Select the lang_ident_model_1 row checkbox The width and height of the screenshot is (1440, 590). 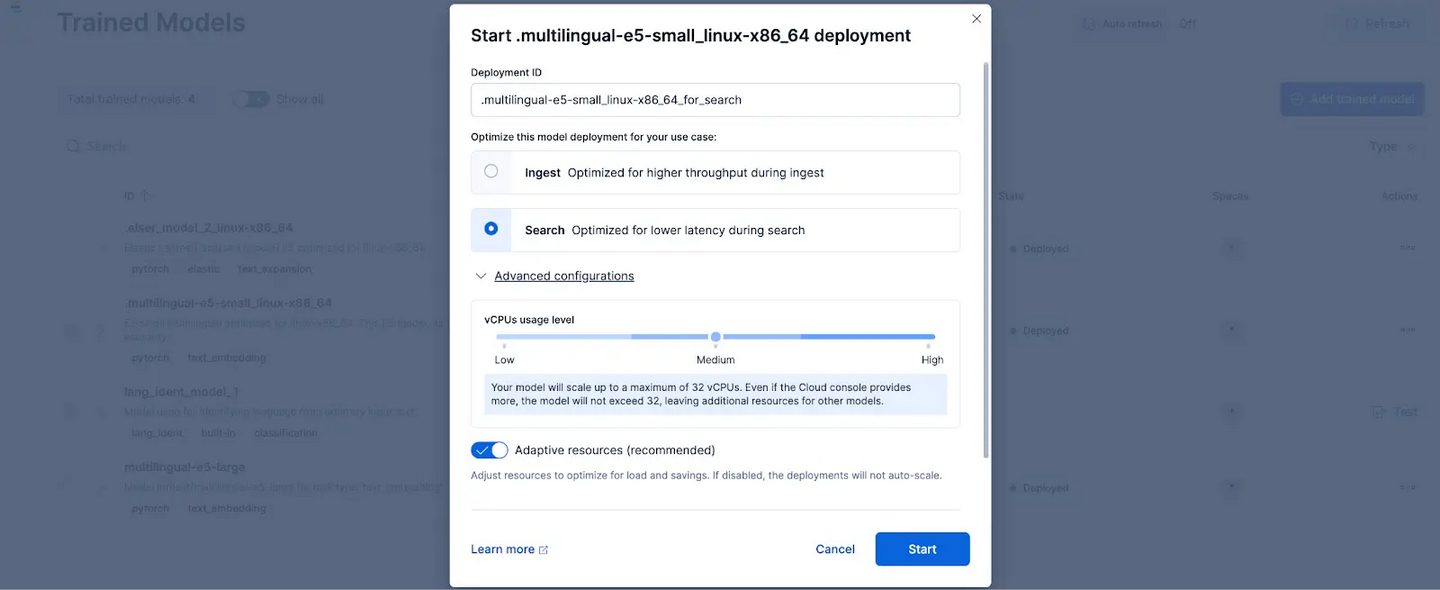pyautogui.click(x=70, y=412)
